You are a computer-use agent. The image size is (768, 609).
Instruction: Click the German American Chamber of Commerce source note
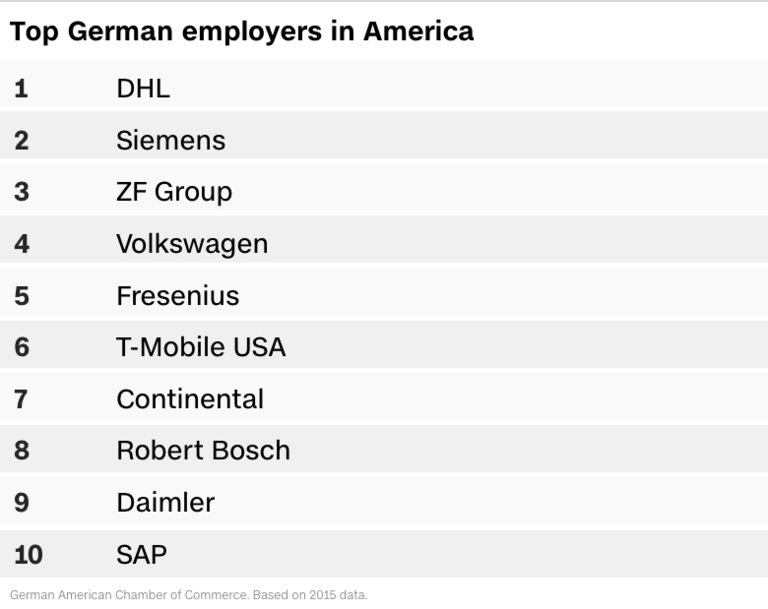[189, 595]
